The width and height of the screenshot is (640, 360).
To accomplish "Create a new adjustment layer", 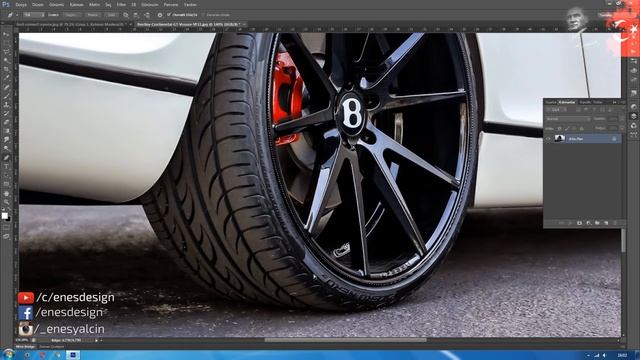I will 589,223.
